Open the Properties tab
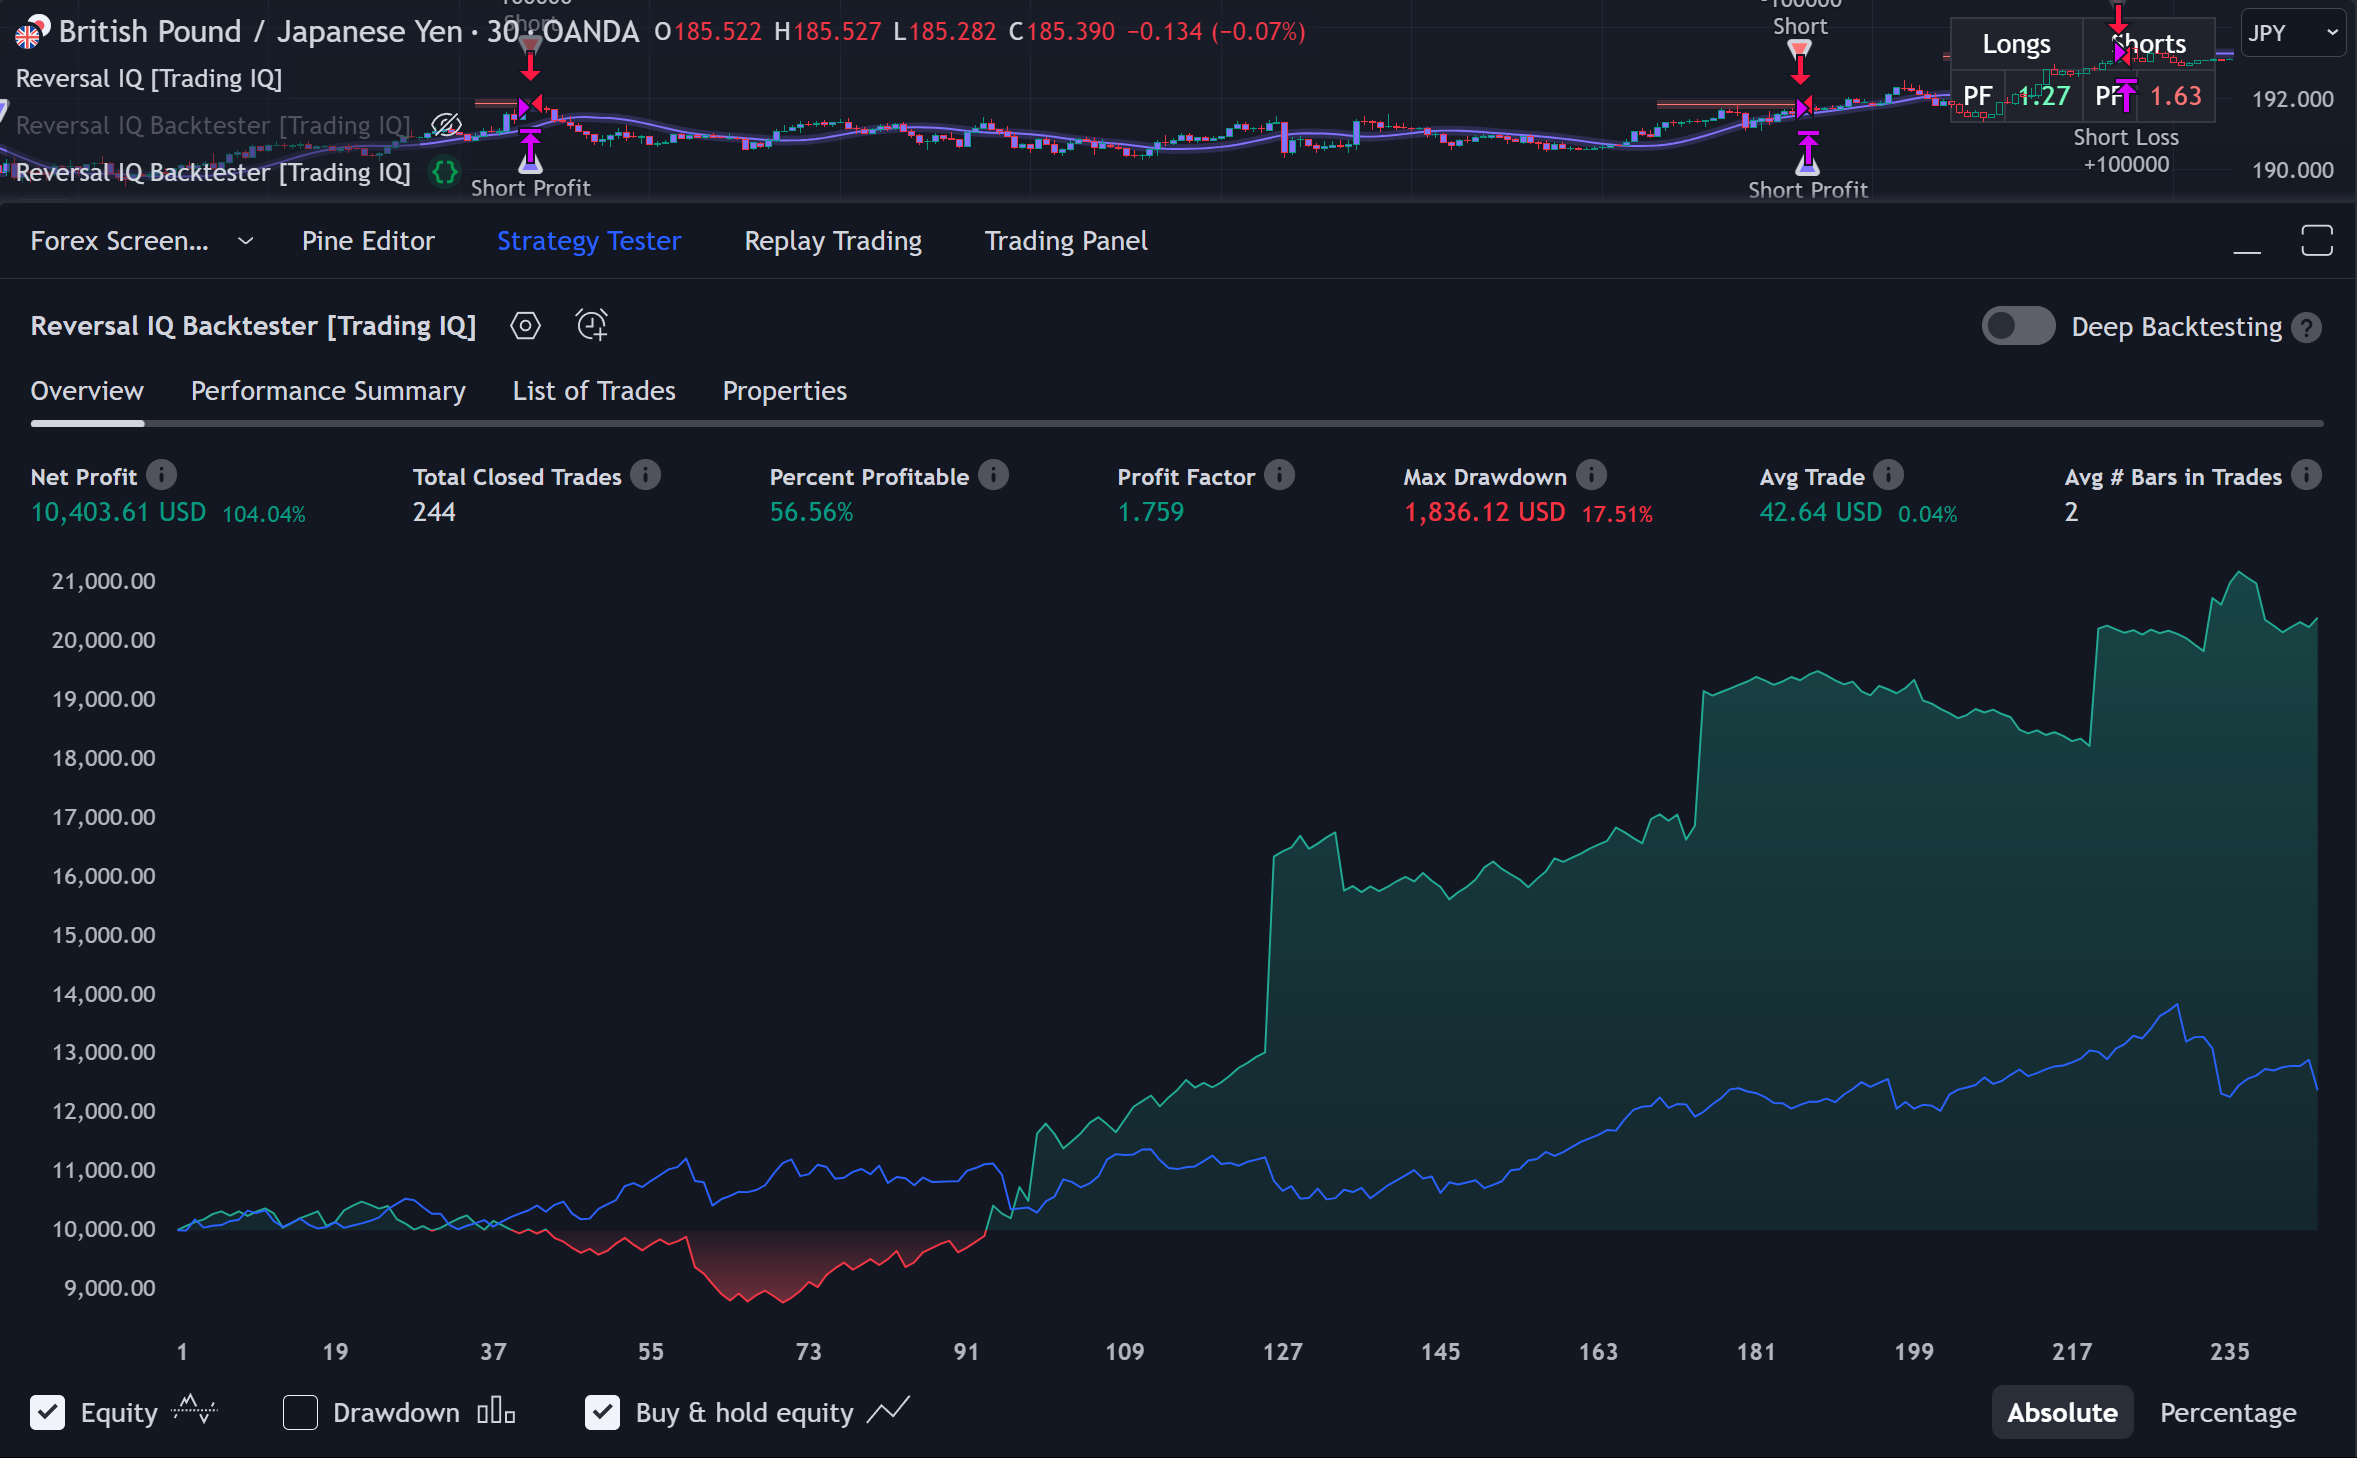 click(x=785, y=391)
